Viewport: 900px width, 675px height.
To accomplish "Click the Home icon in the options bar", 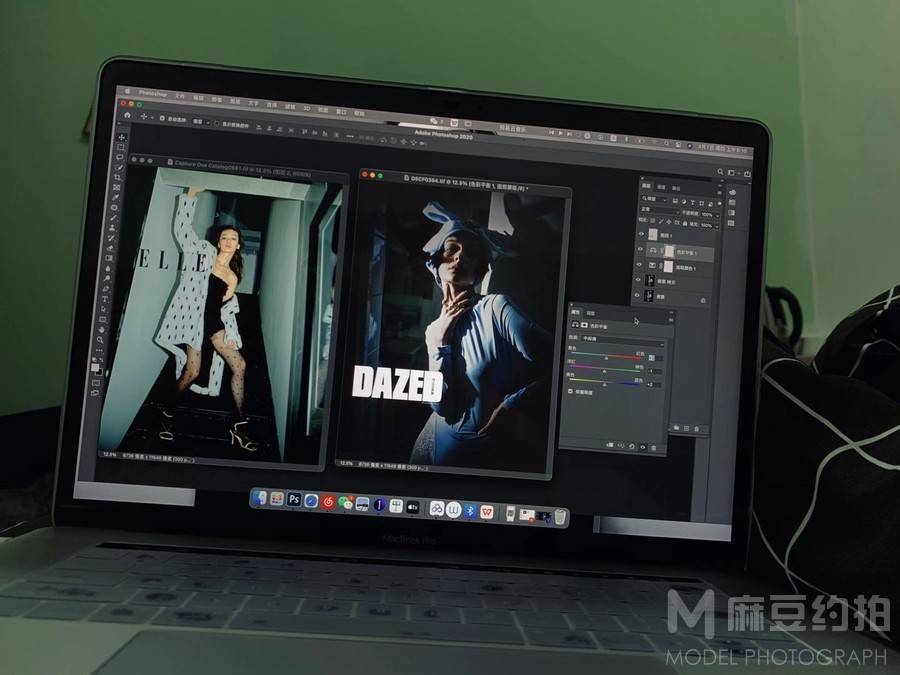I will [127, 115].
